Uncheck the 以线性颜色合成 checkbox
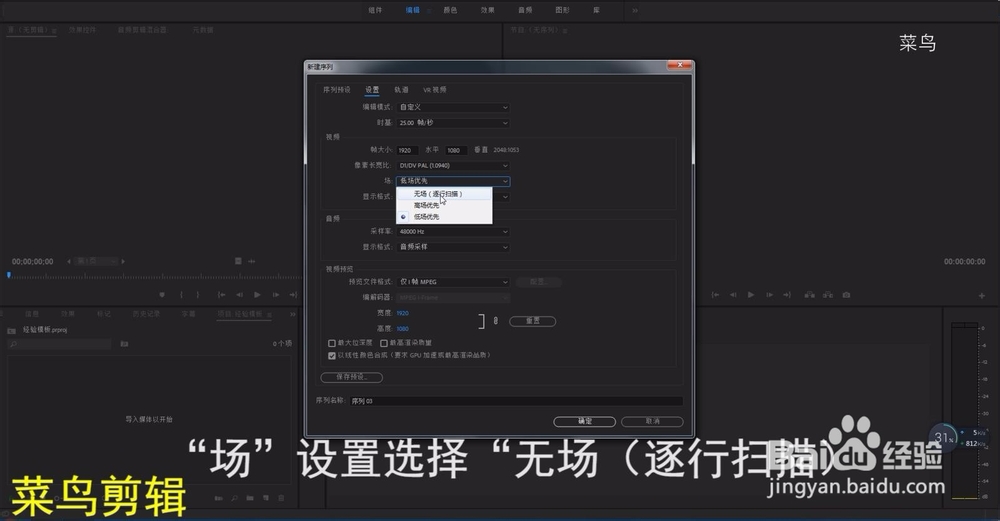The height and width of the screenshot is (521, 1000). pos(332,356)
